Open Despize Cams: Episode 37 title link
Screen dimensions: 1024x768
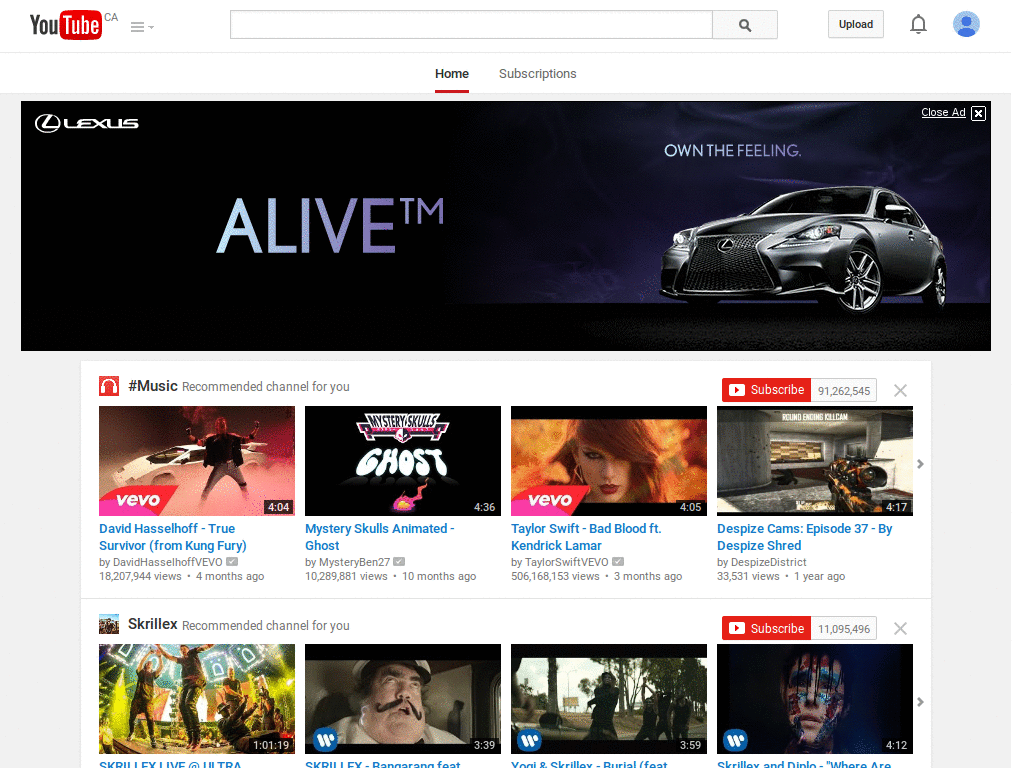(x=805, y=537)
